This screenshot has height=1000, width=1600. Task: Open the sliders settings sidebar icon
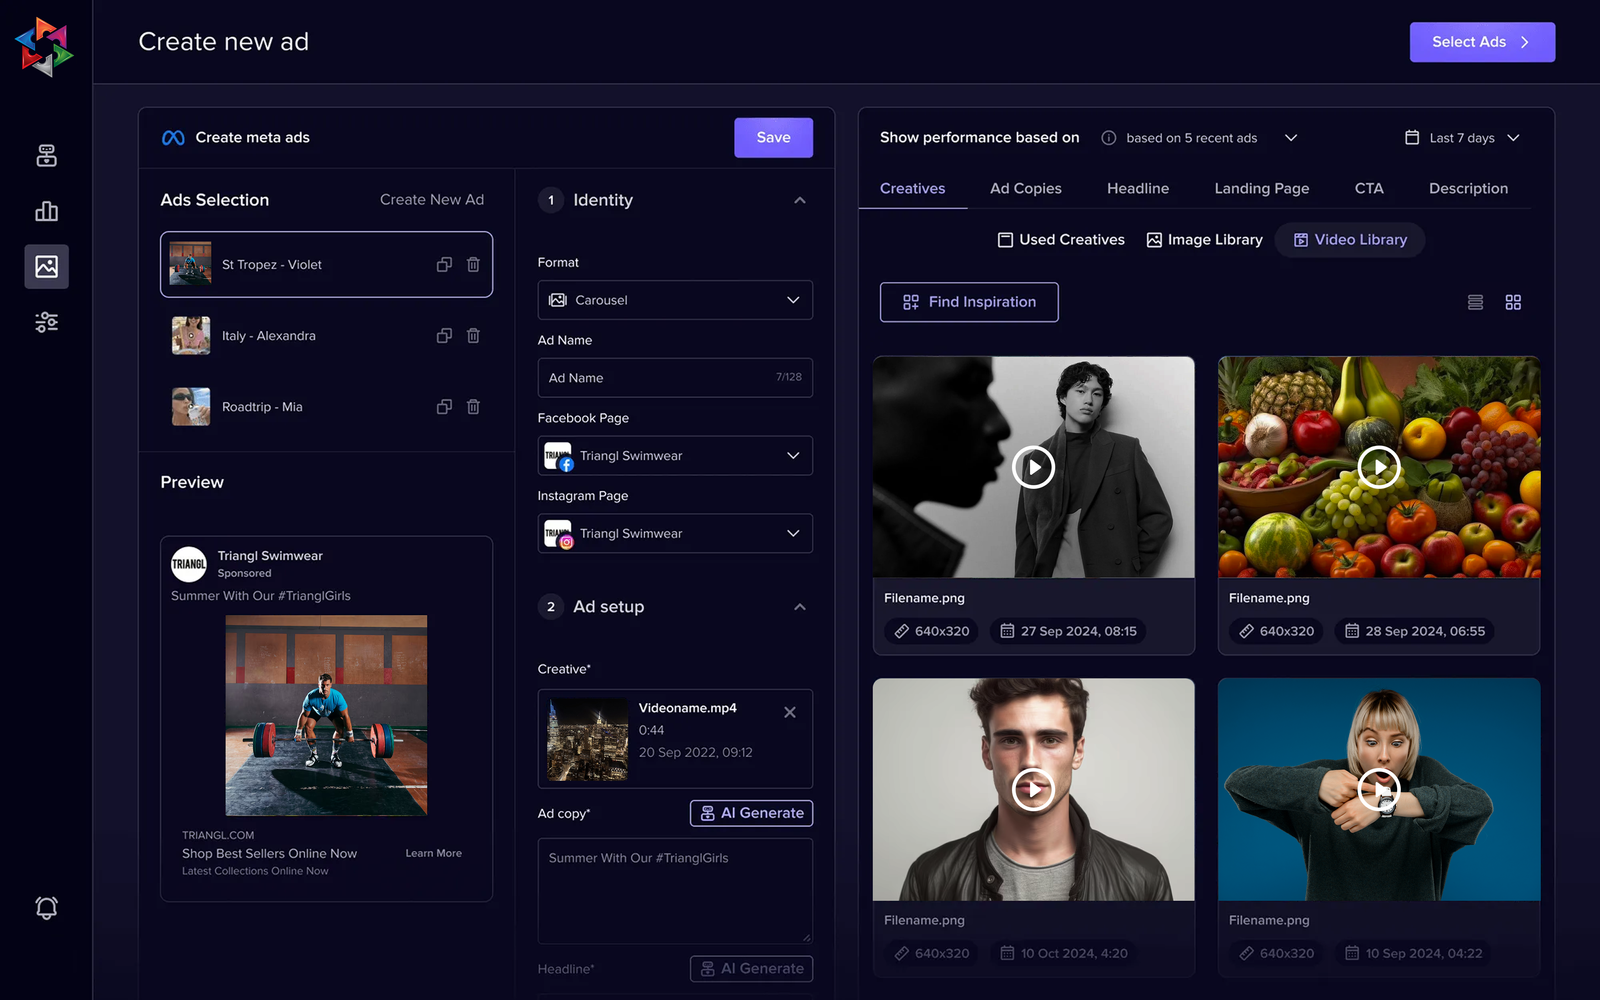click(46, 322)
